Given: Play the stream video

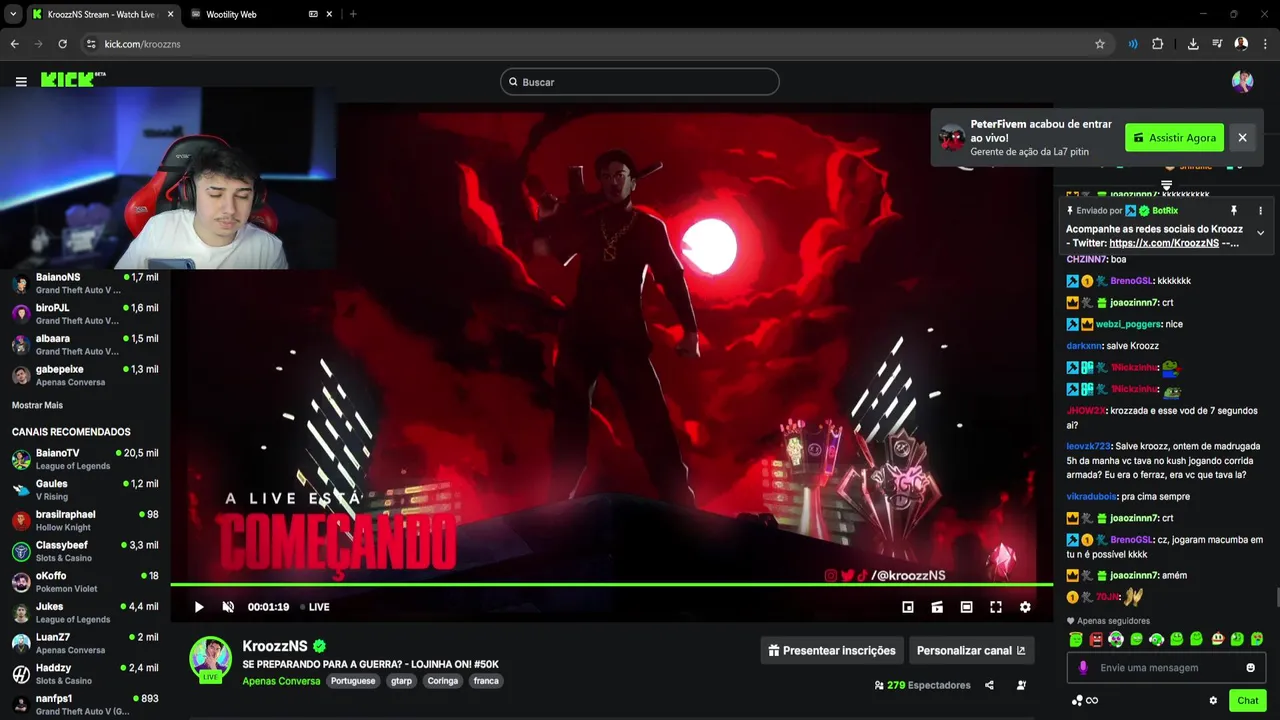Looking at the screenshot, I should point(199,607).
